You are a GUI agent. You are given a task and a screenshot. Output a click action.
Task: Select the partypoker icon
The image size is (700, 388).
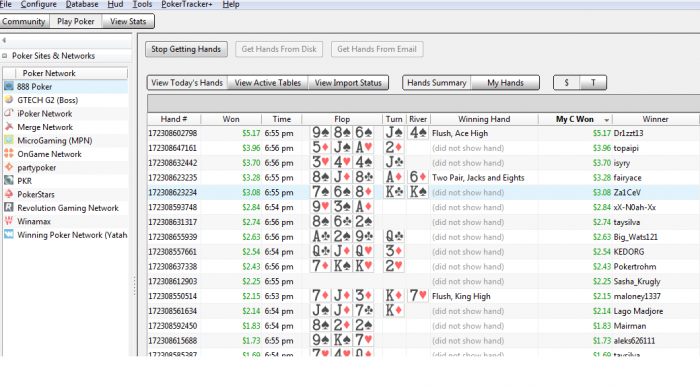pos(9,167)
